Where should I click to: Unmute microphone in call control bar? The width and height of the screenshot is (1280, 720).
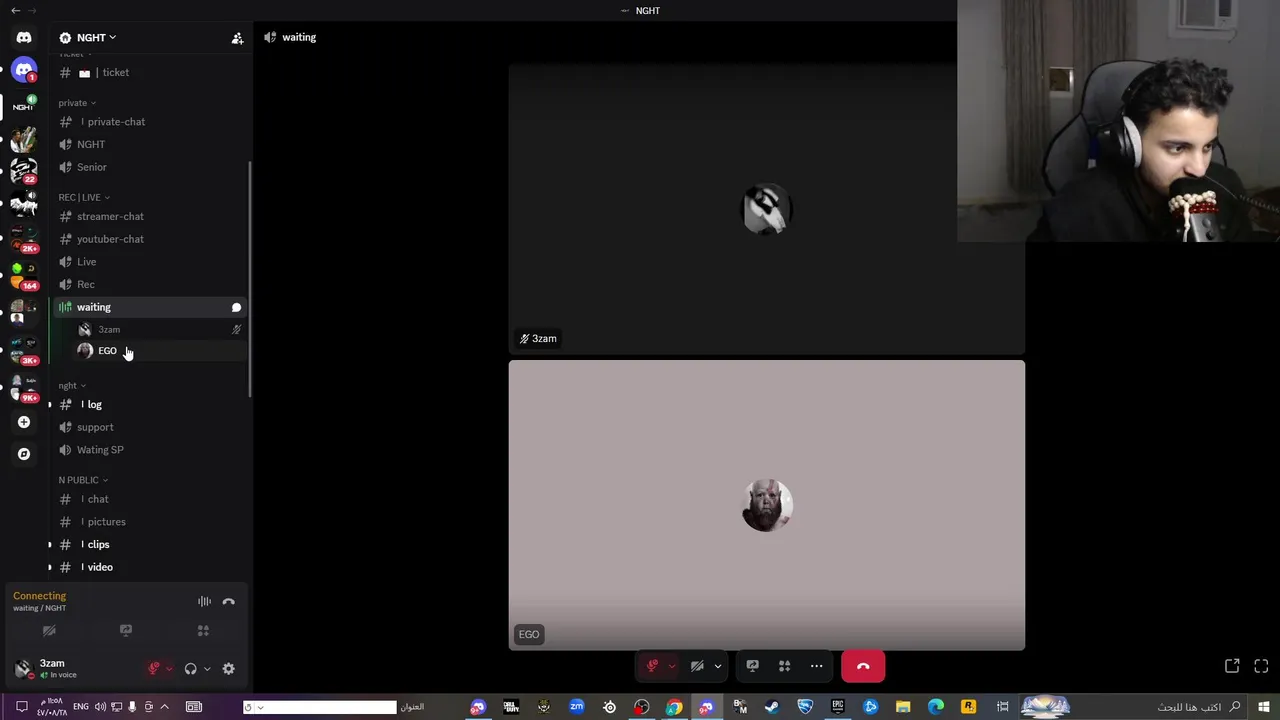point(652,666)
